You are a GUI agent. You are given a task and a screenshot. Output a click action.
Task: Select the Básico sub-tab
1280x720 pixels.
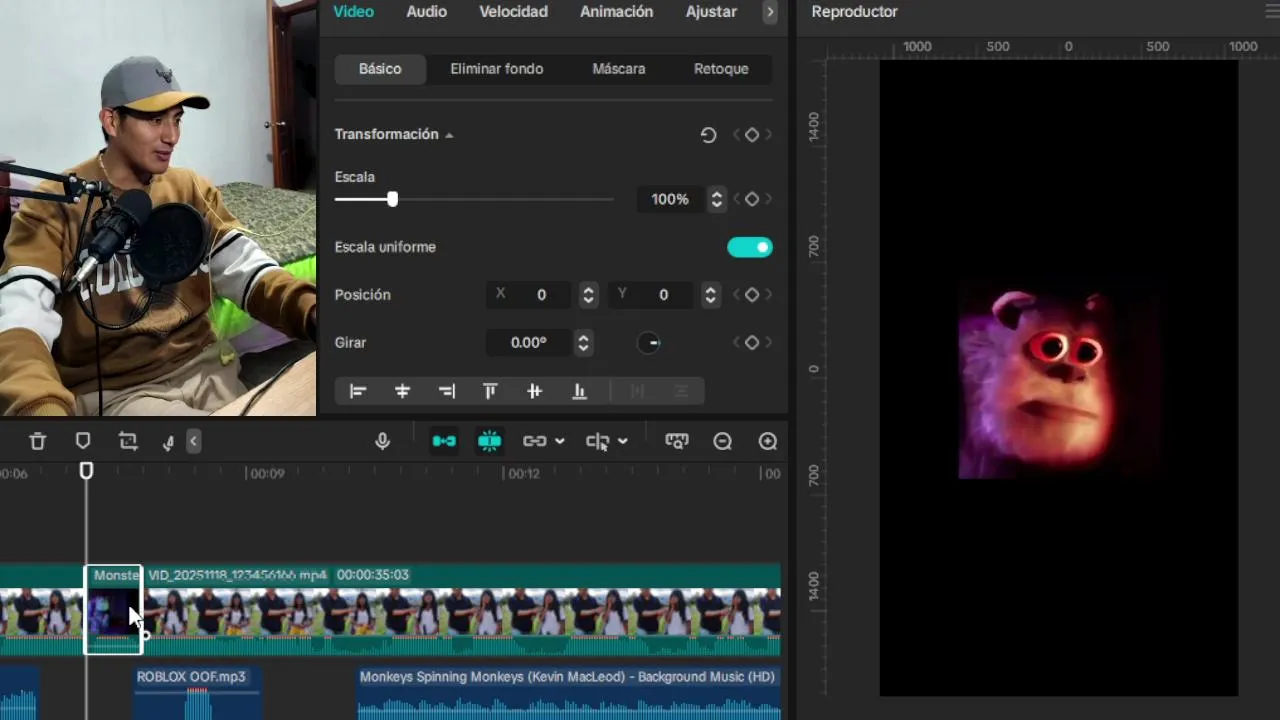[380, 69]
